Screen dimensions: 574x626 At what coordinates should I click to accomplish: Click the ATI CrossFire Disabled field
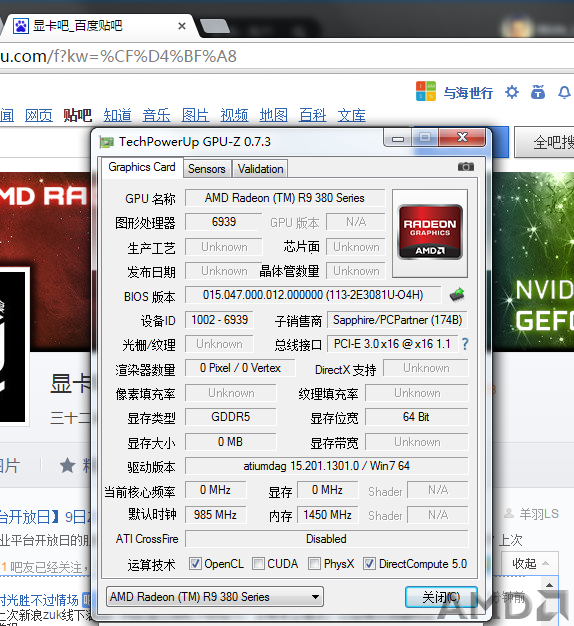[x=326, y=539]
